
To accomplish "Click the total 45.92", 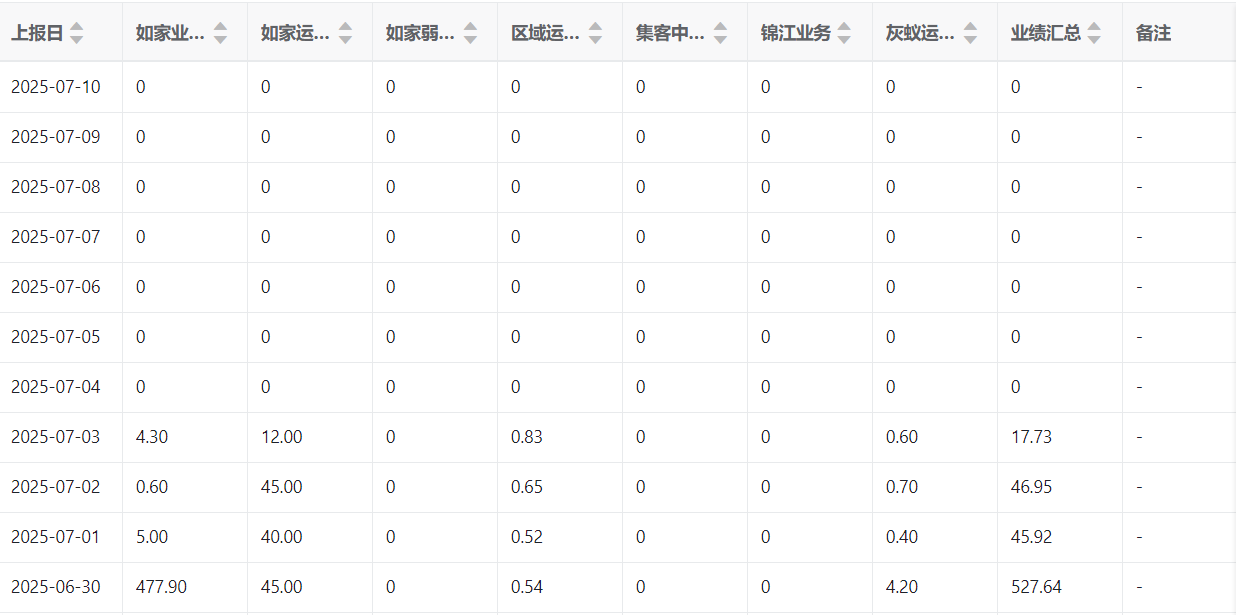I will [x=1032, y=537].
